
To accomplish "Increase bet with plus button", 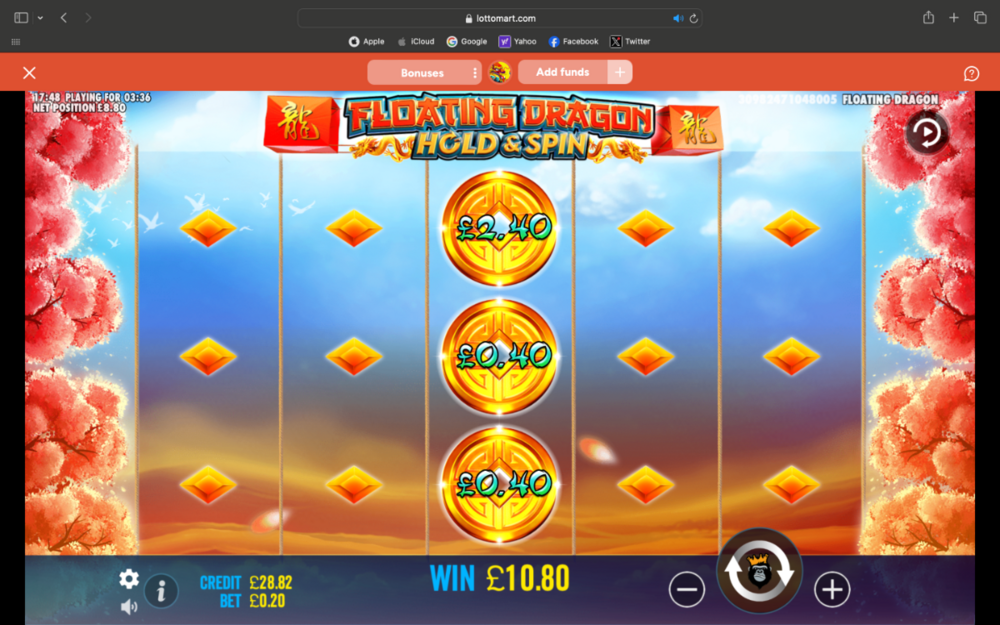I will (832, 589).
